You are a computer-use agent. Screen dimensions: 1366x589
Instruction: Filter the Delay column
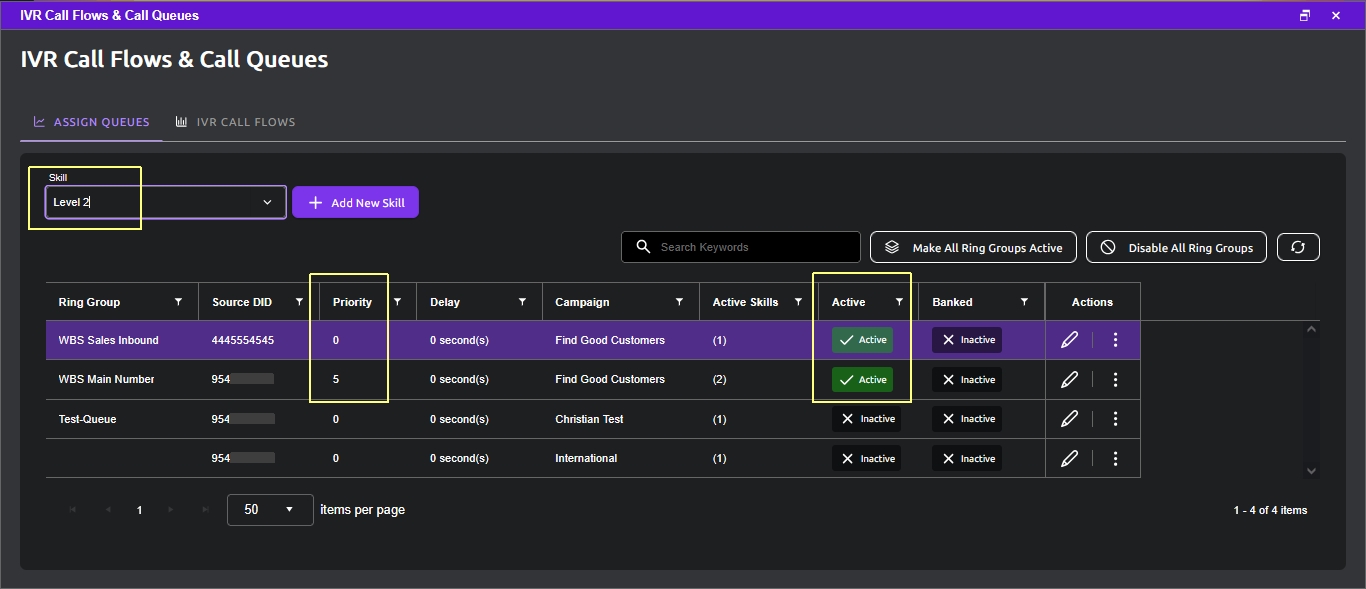[x=522, y=302]
